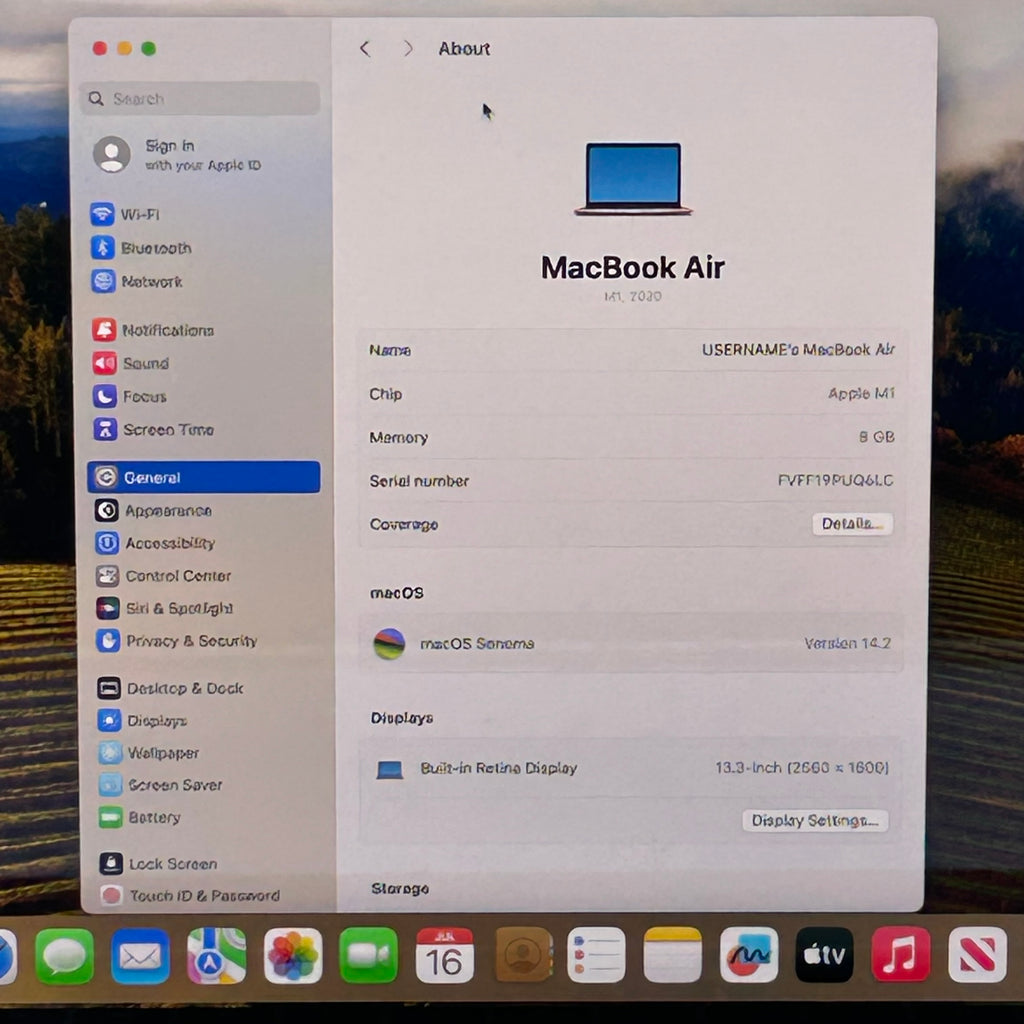Click the 8 GB memory value
The width and height of the screenshot is (1024, 1024).
tap(876, 437)
